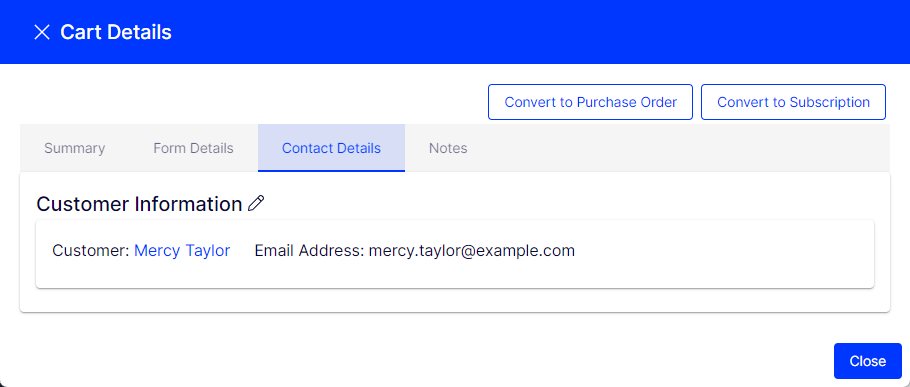
Task: Click blank area left of Convert to Purchase Order
Action: 252,102
